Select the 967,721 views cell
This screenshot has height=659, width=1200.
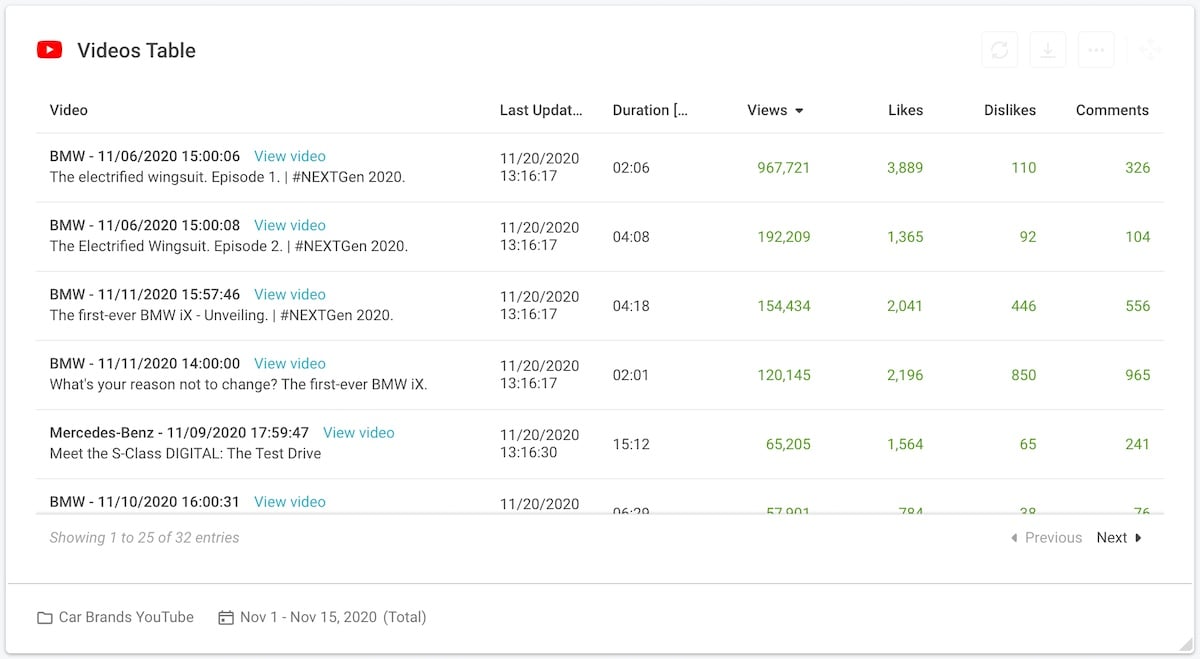pos(783,167)
